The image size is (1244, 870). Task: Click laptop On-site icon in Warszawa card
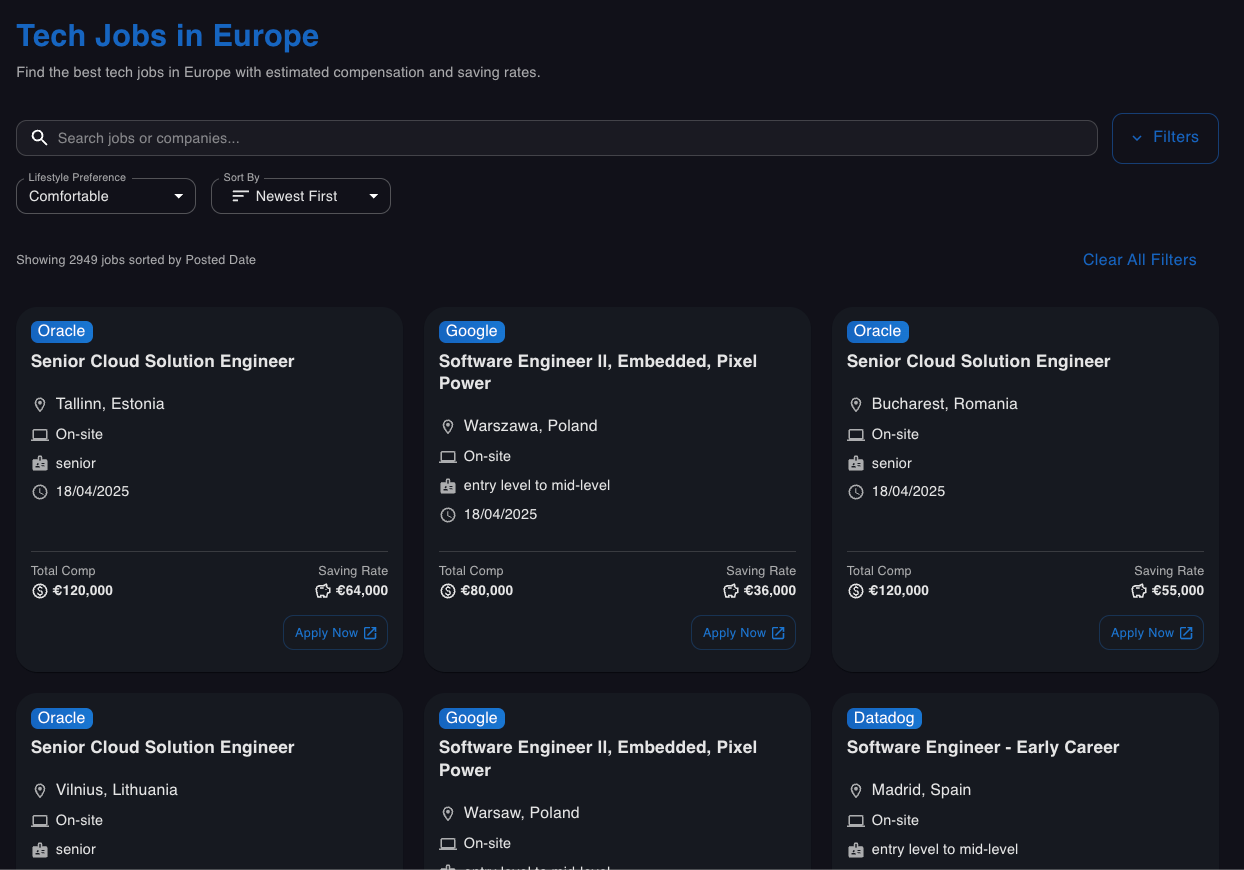click(448, 457)
